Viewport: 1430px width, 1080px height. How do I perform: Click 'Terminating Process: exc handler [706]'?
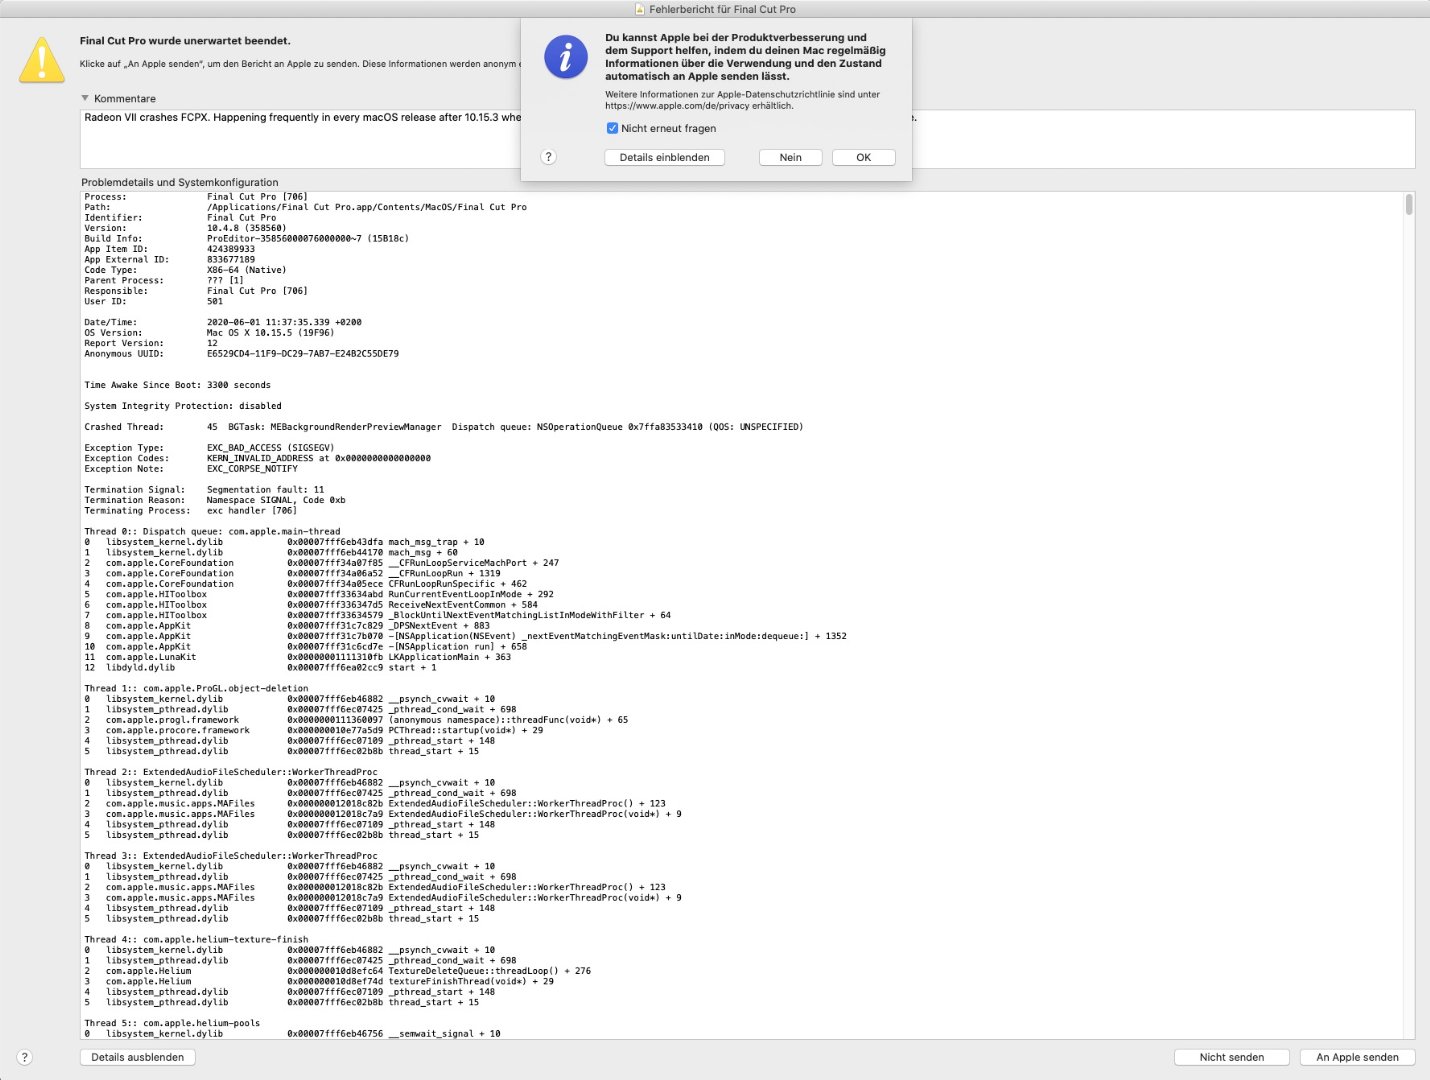[191, 511]
